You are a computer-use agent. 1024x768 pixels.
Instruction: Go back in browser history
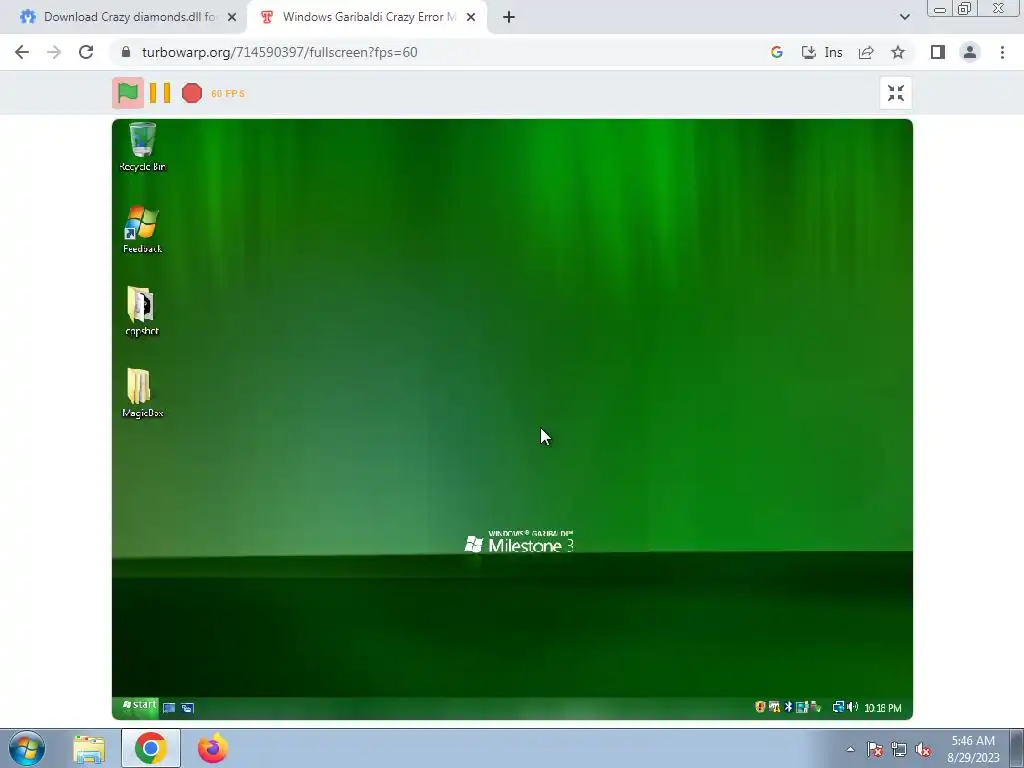tap(22, 52)
